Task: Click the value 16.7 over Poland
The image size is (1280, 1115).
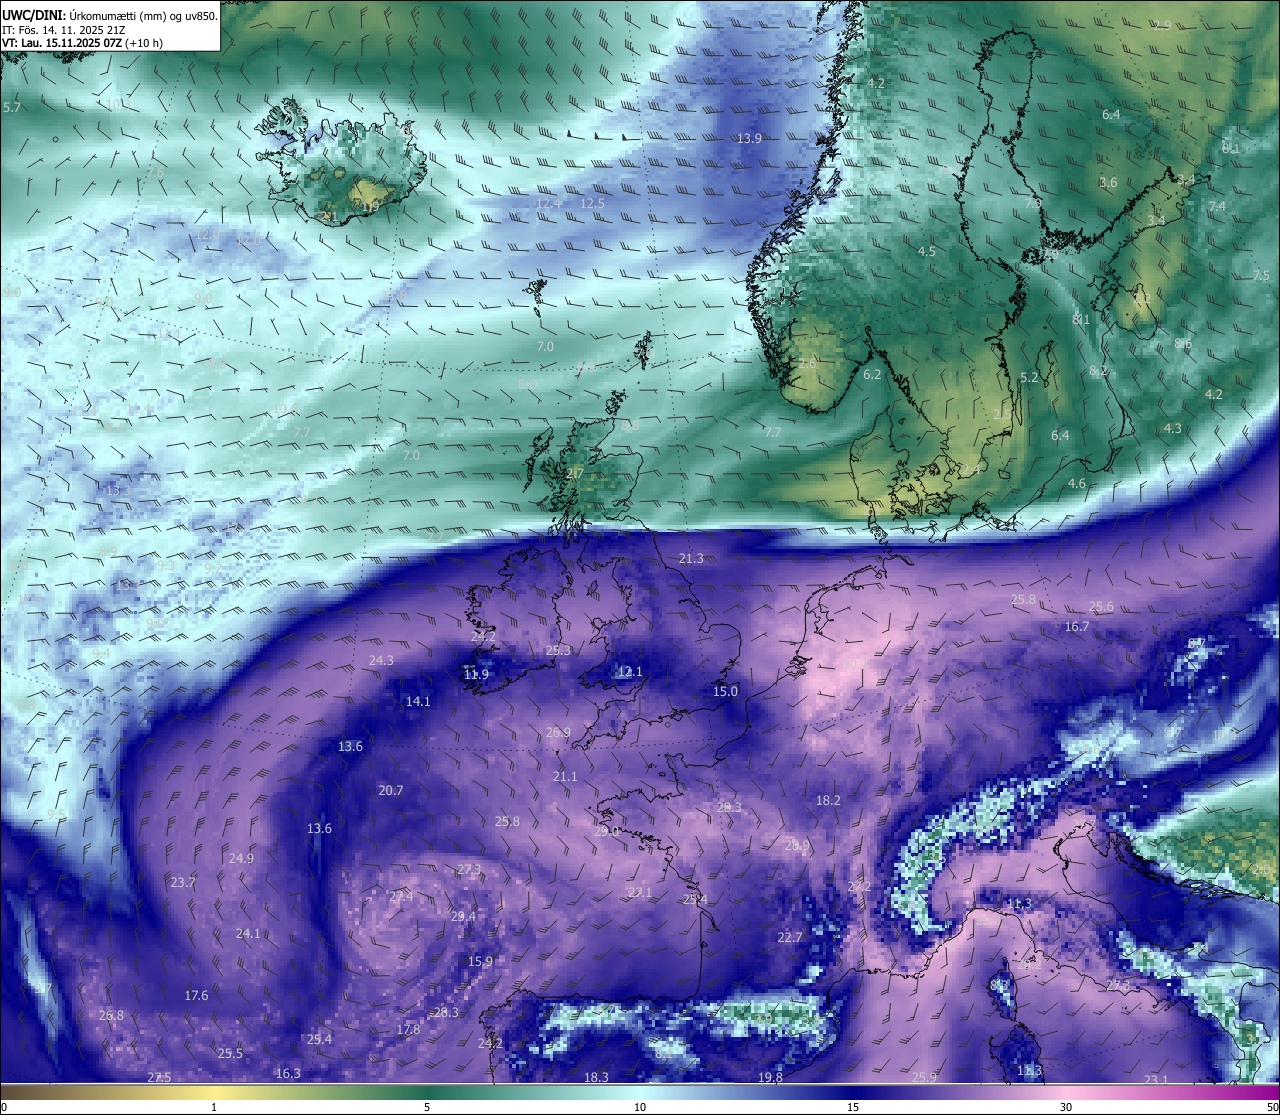Action: (x=1077, y=626)
